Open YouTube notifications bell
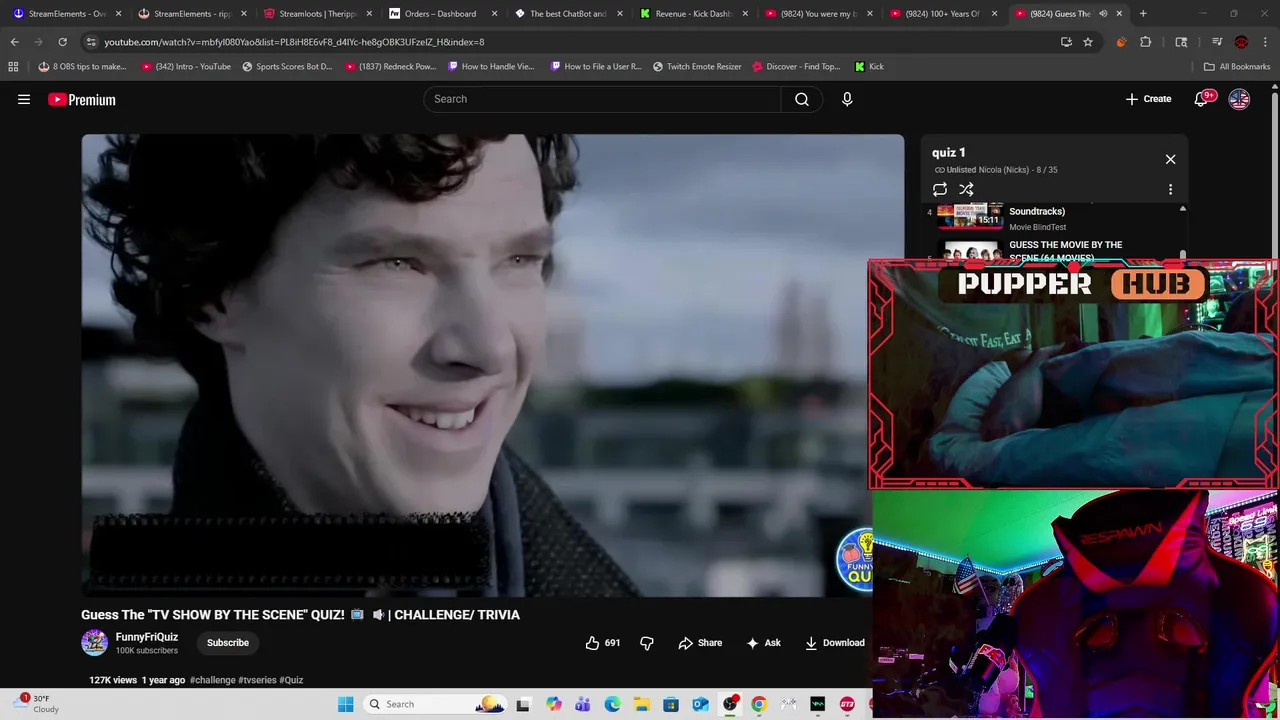Viewport: 1280px width, 720px height. pos(1203,99)
